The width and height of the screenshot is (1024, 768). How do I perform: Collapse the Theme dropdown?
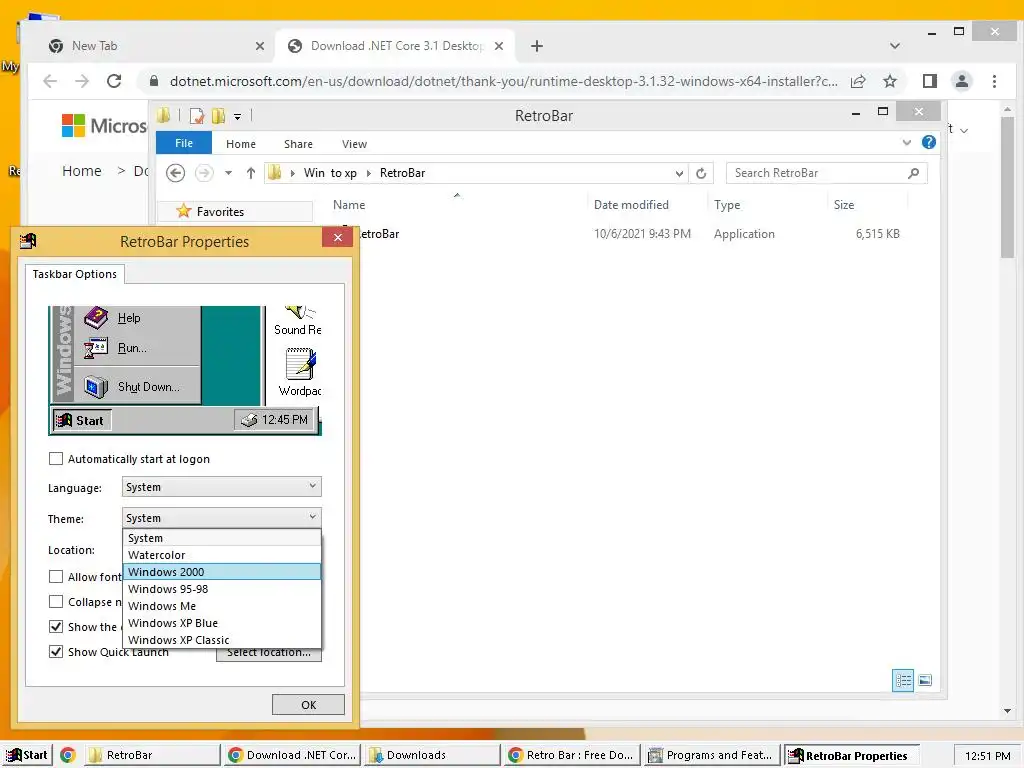(221, 518)
